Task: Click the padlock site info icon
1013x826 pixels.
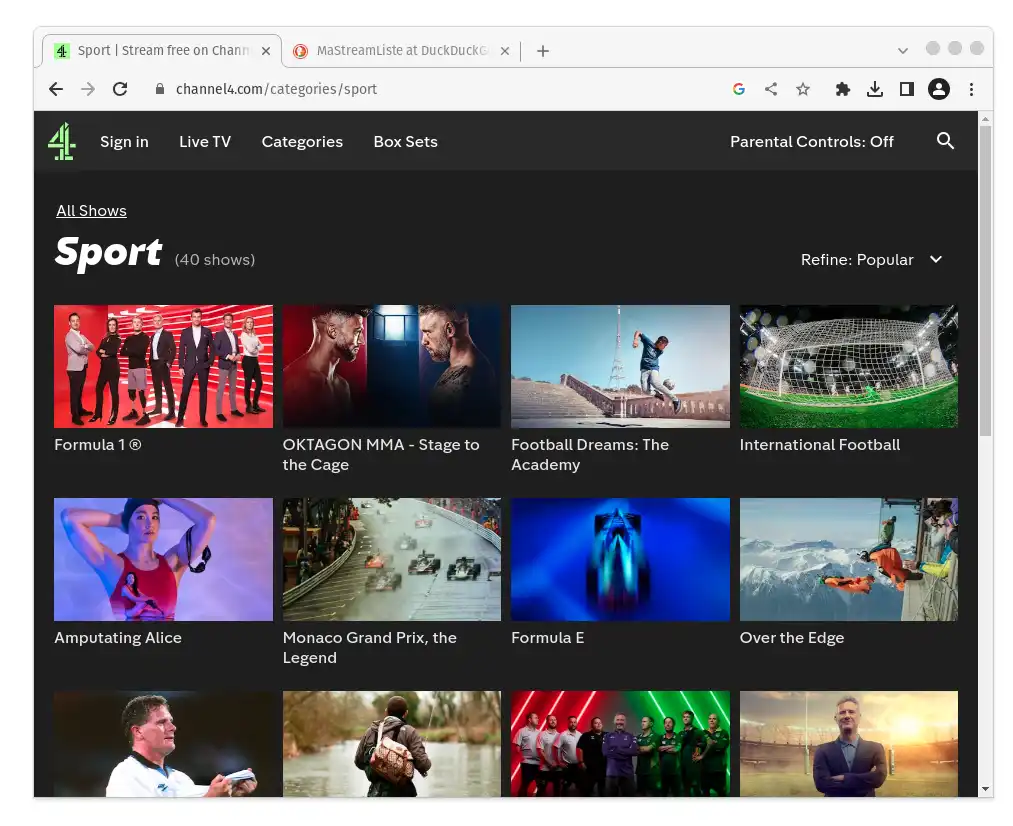Action: tap(160, 88)
